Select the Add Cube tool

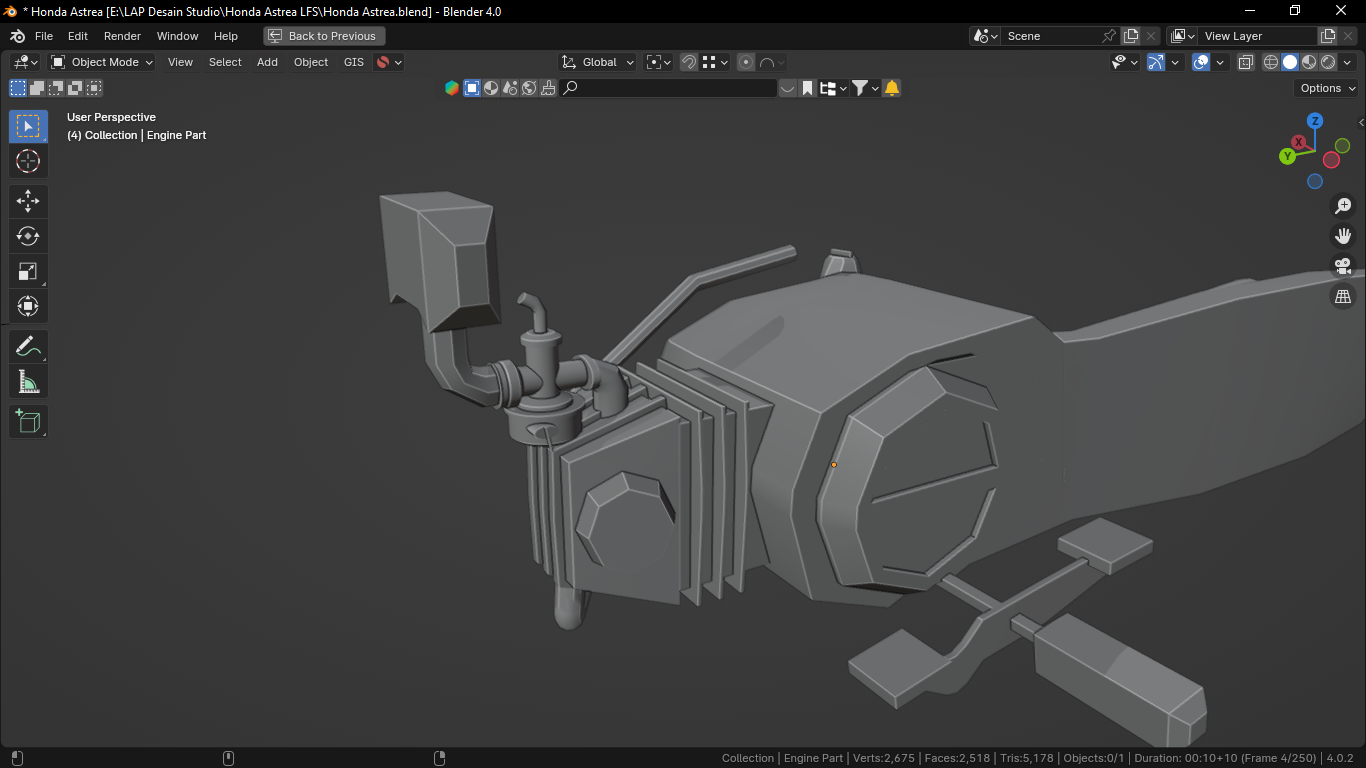pos(28,421)
